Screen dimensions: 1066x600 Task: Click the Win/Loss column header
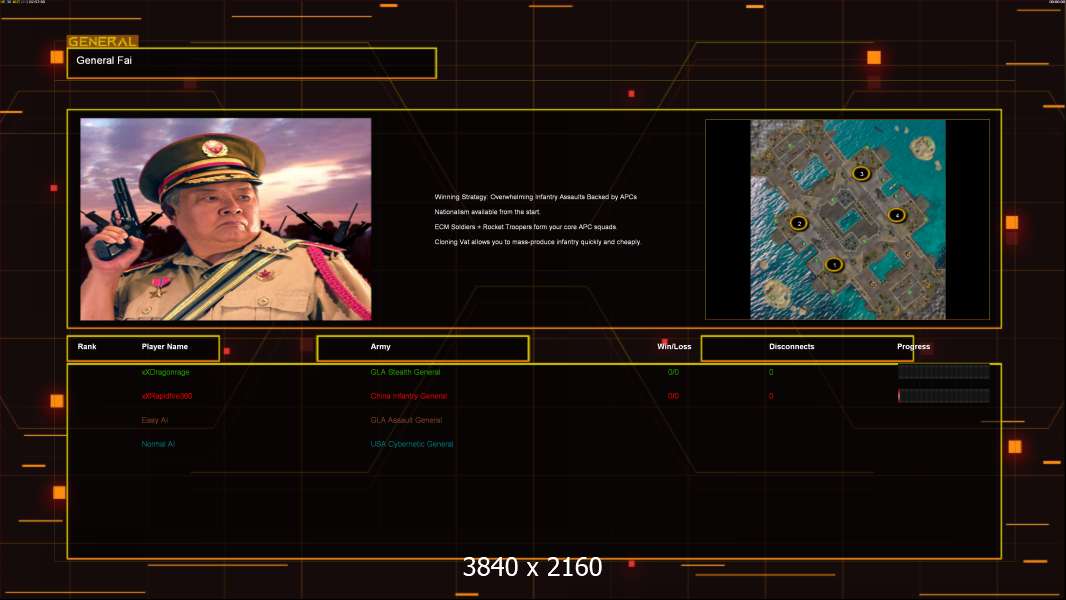673,347
